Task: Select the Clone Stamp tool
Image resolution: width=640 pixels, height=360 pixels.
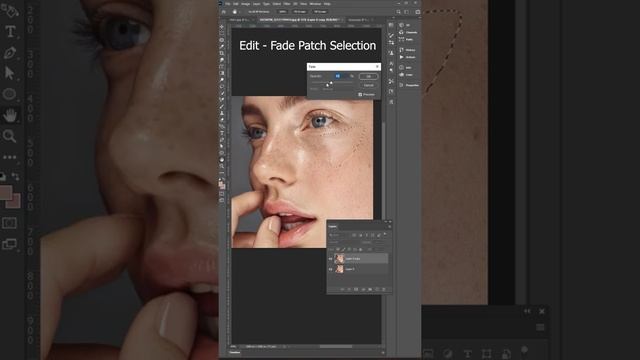Action: (222, 113)
